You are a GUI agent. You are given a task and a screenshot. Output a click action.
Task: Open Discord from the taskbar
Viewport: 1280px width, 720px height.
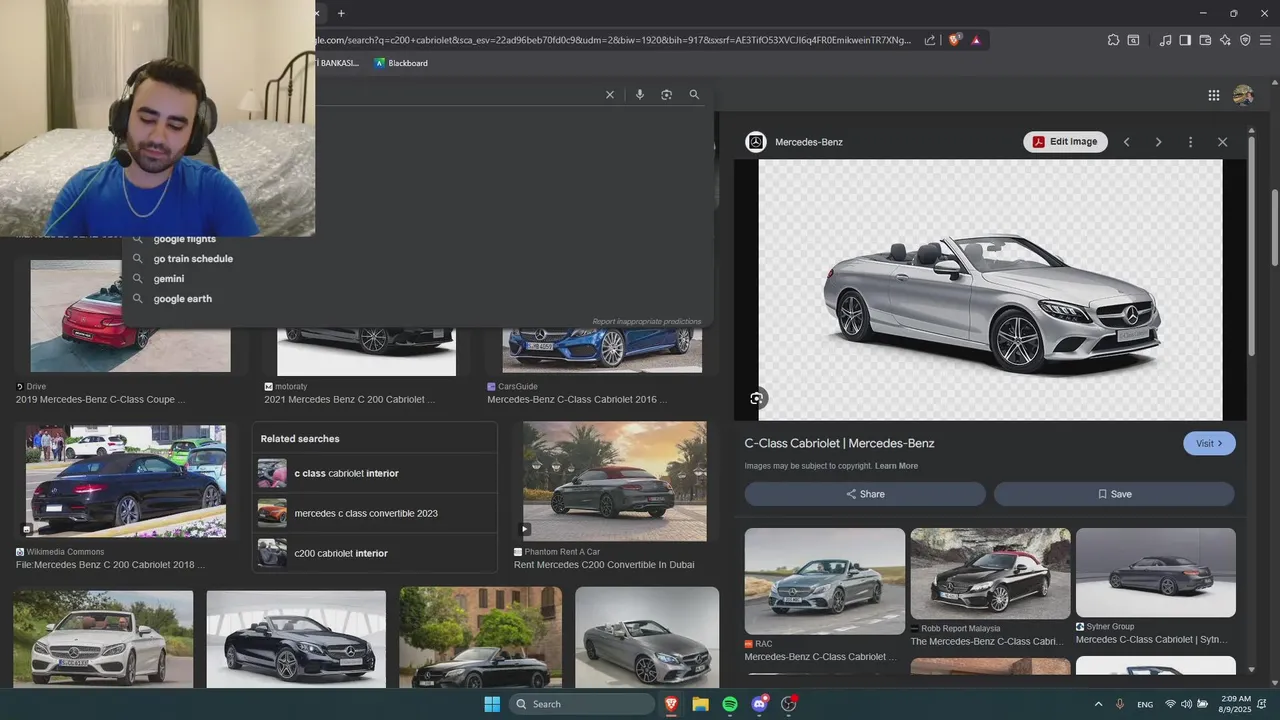coord(759,704)
